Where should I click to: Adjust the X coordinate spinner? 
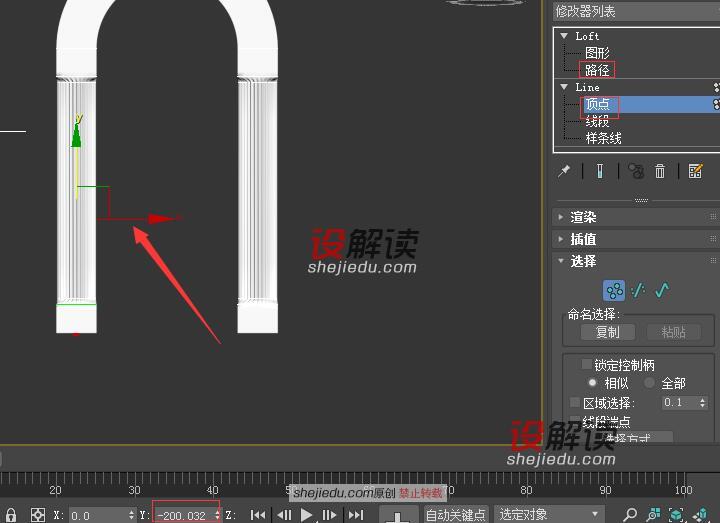click(x=132, y=515)
